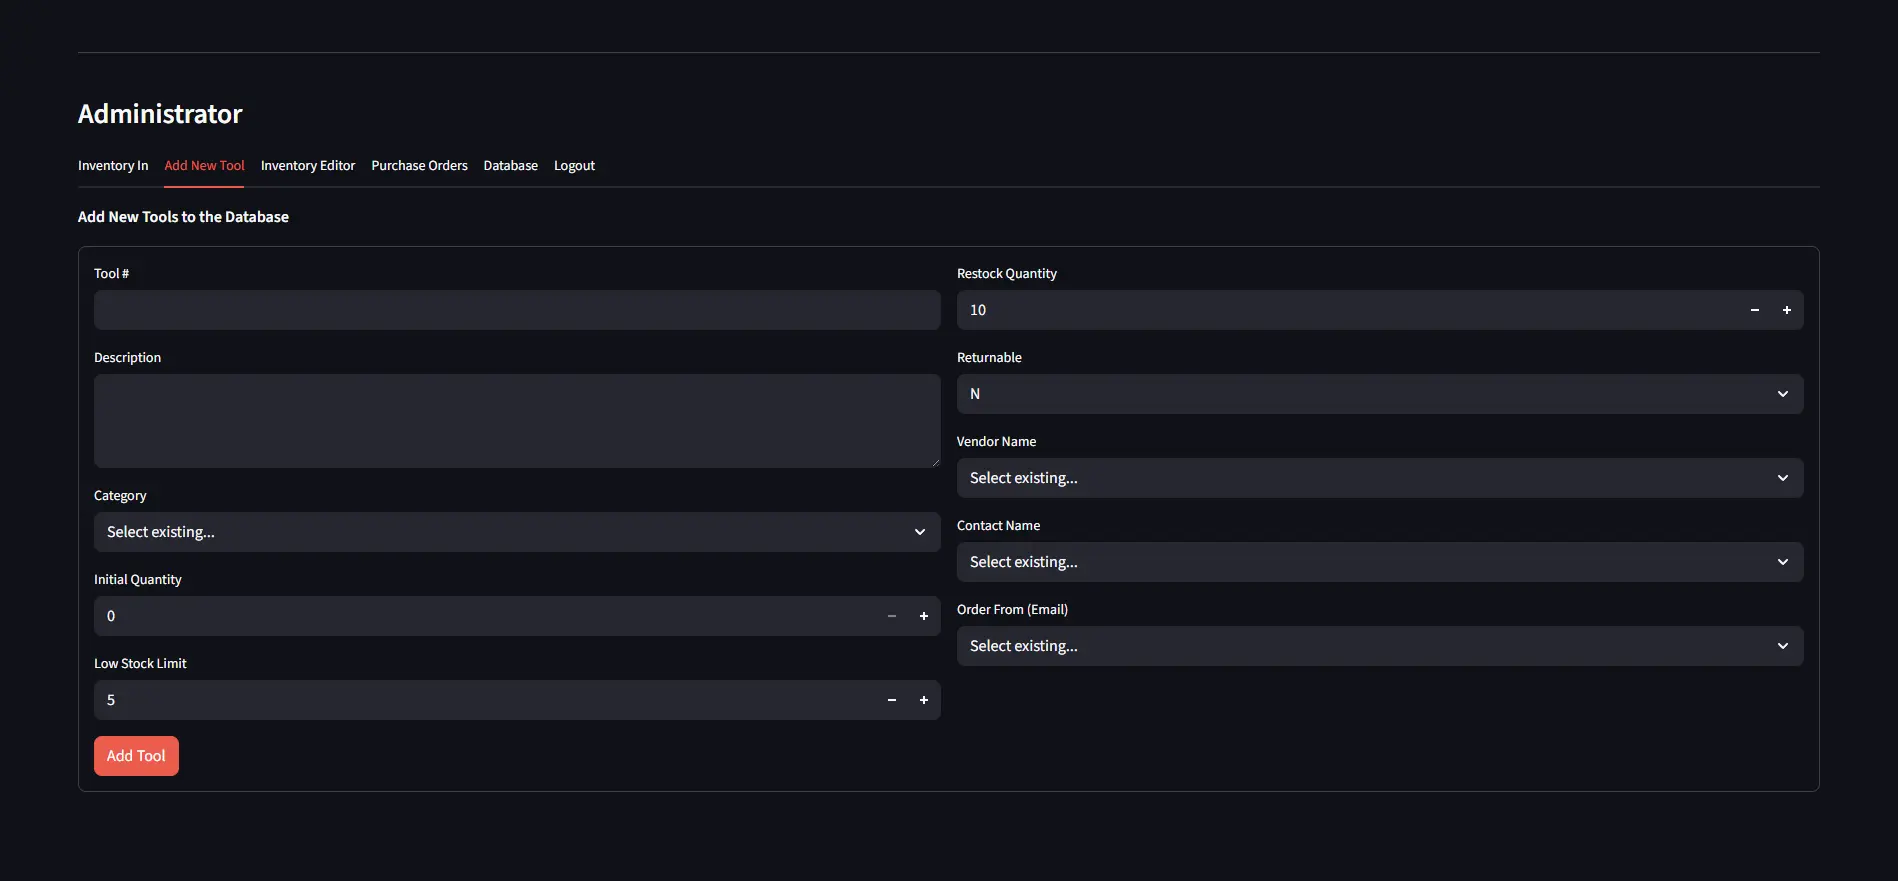Decrement Low Stock Limit with minus
Viewport: 1898px width, 881px height.
point(891,700)
